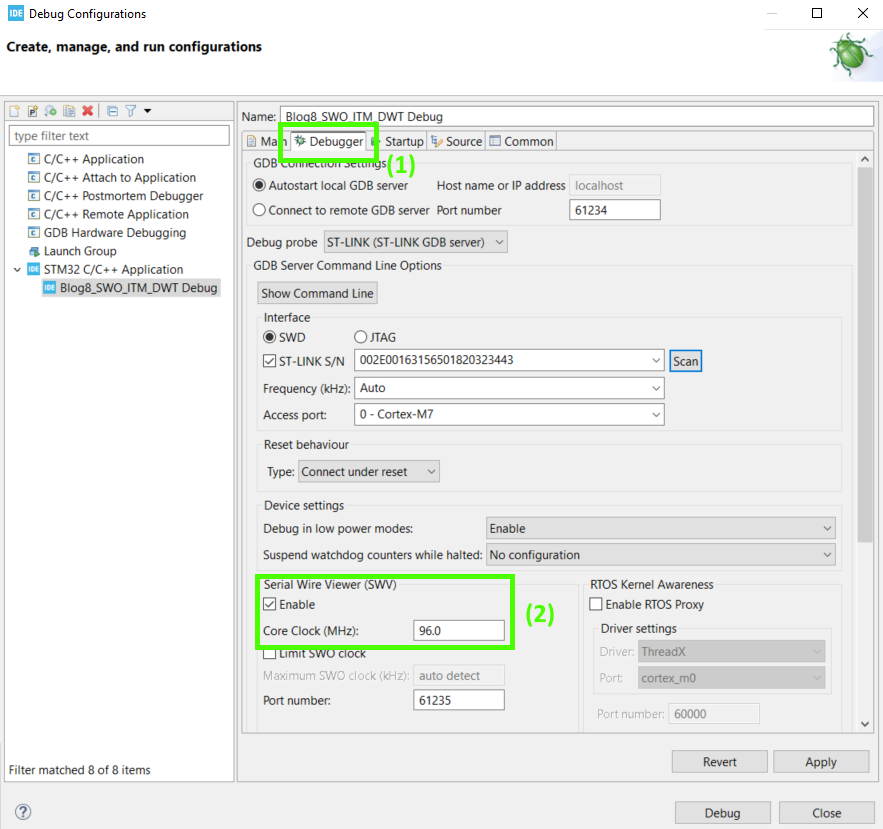Click the Scan button
883x829 pixels.
685,361
